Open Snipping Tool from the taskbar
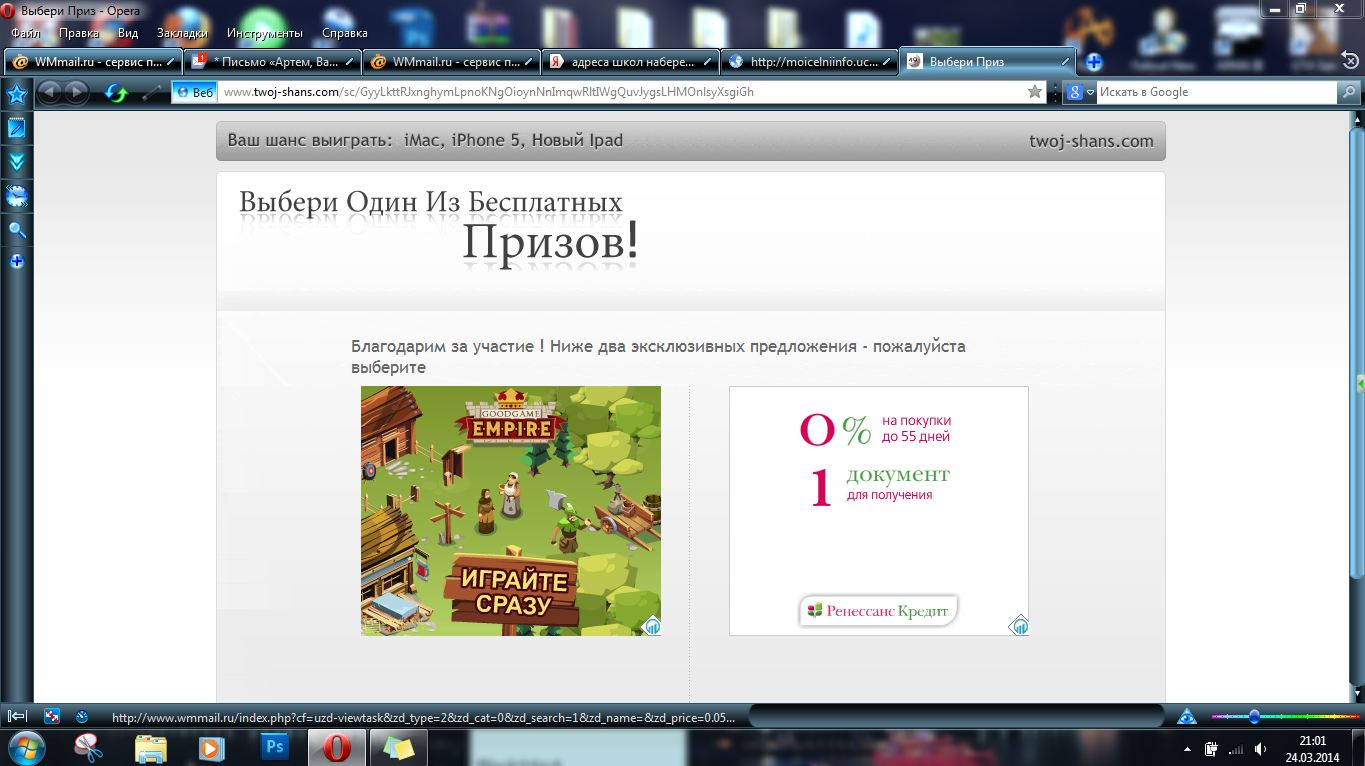1365x766 pixels. click(88, 748)
